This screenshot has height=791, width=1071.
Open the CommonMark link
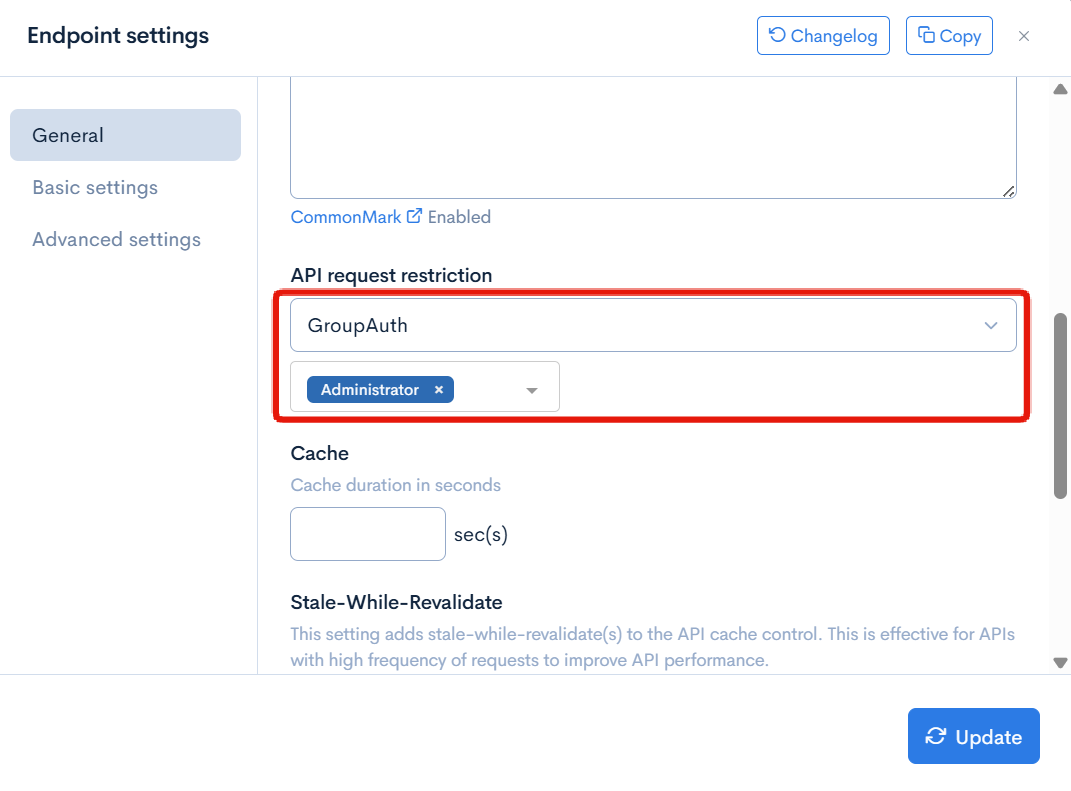coord(346,217)
